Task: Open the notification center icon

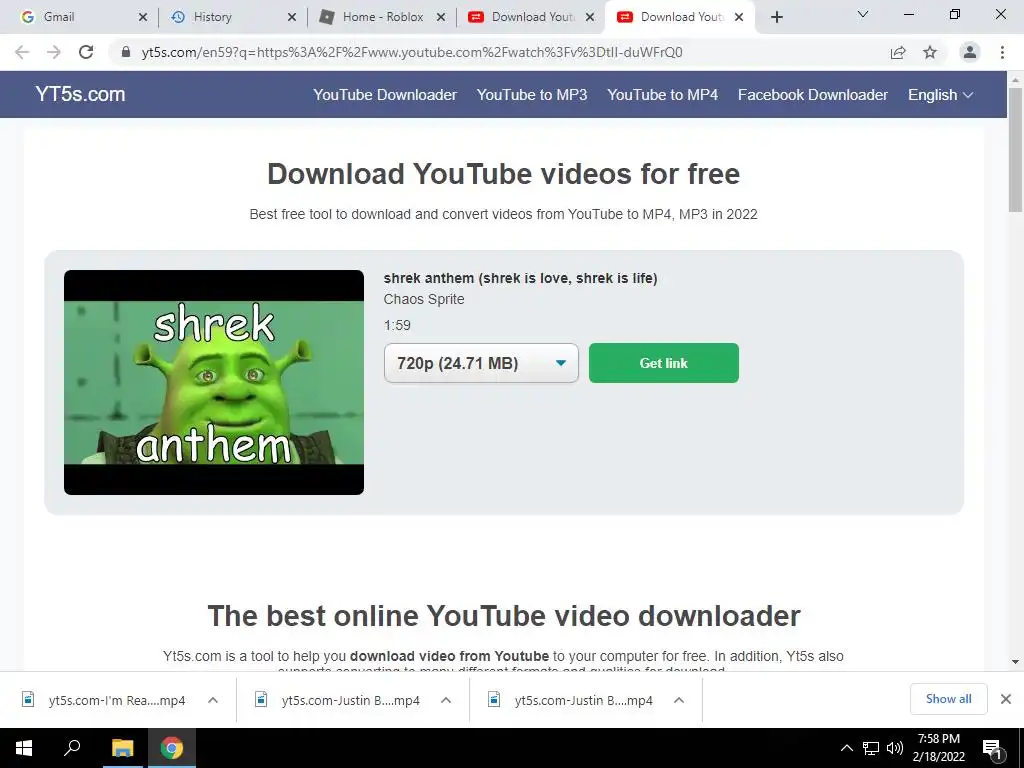Action: click(x=993, y=749)
